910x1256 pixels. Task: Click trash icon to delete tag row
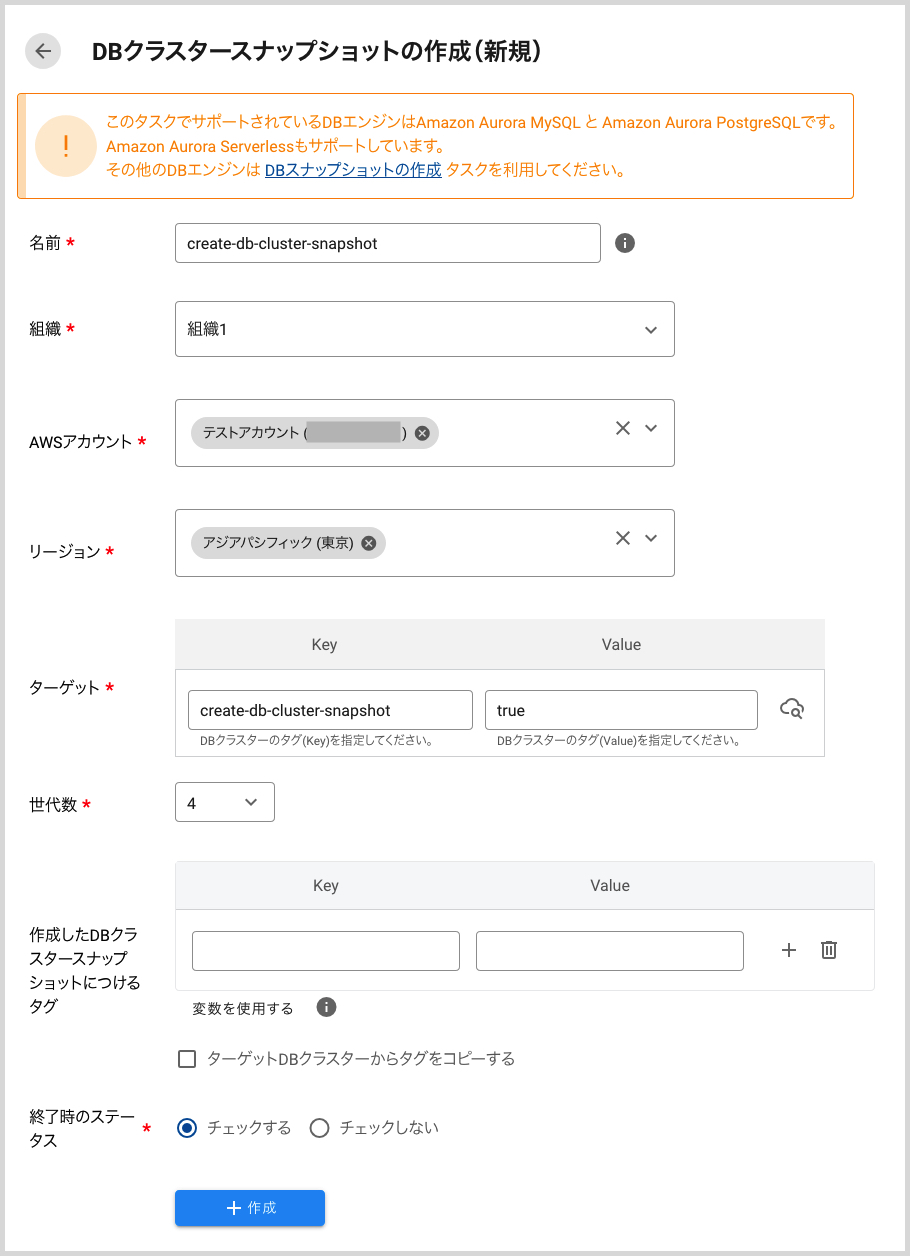click(x=828, y=950)
